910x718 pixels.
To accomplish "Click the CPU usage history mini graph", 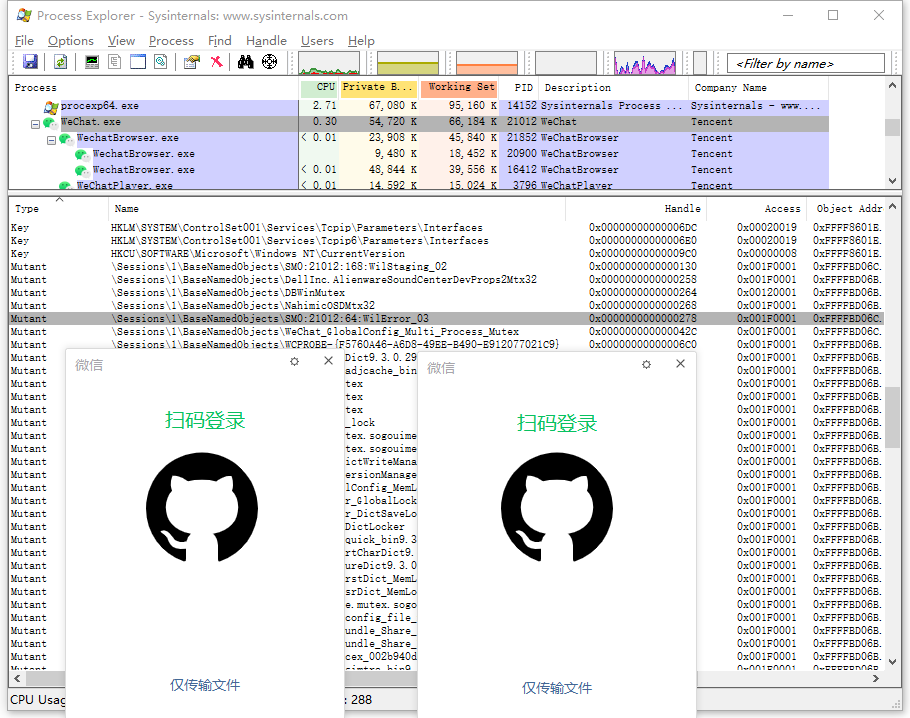I will click(x=328, y=62).
